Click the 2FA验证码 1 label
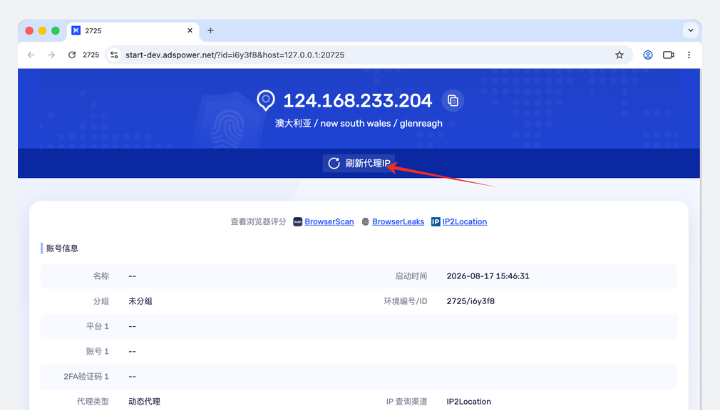Screen dimensions: 720x410 [86, 376]
